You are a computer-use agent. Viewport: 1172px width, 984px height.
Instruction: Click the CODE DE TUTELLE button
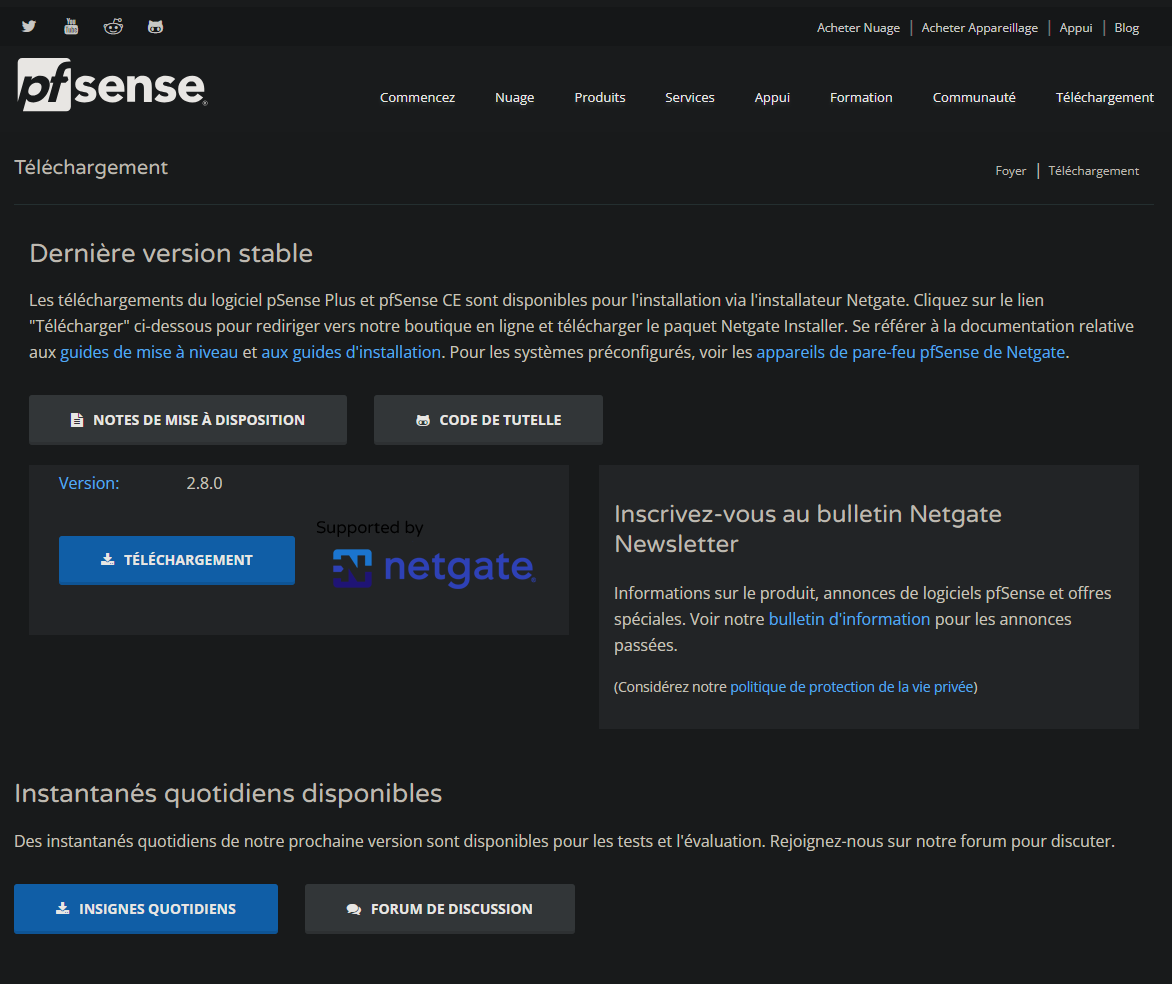click(x=488, y=420)
